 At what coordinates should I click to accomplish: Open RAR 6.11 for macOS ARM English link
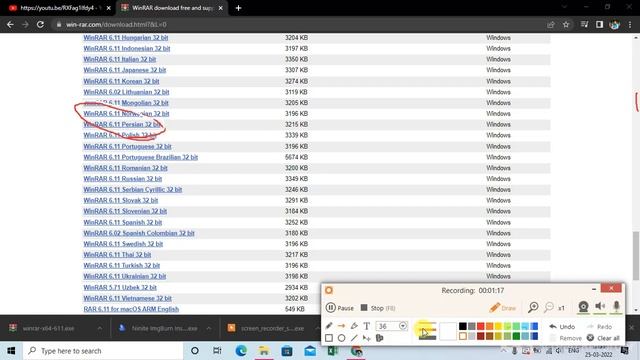[x=131, y=309]
